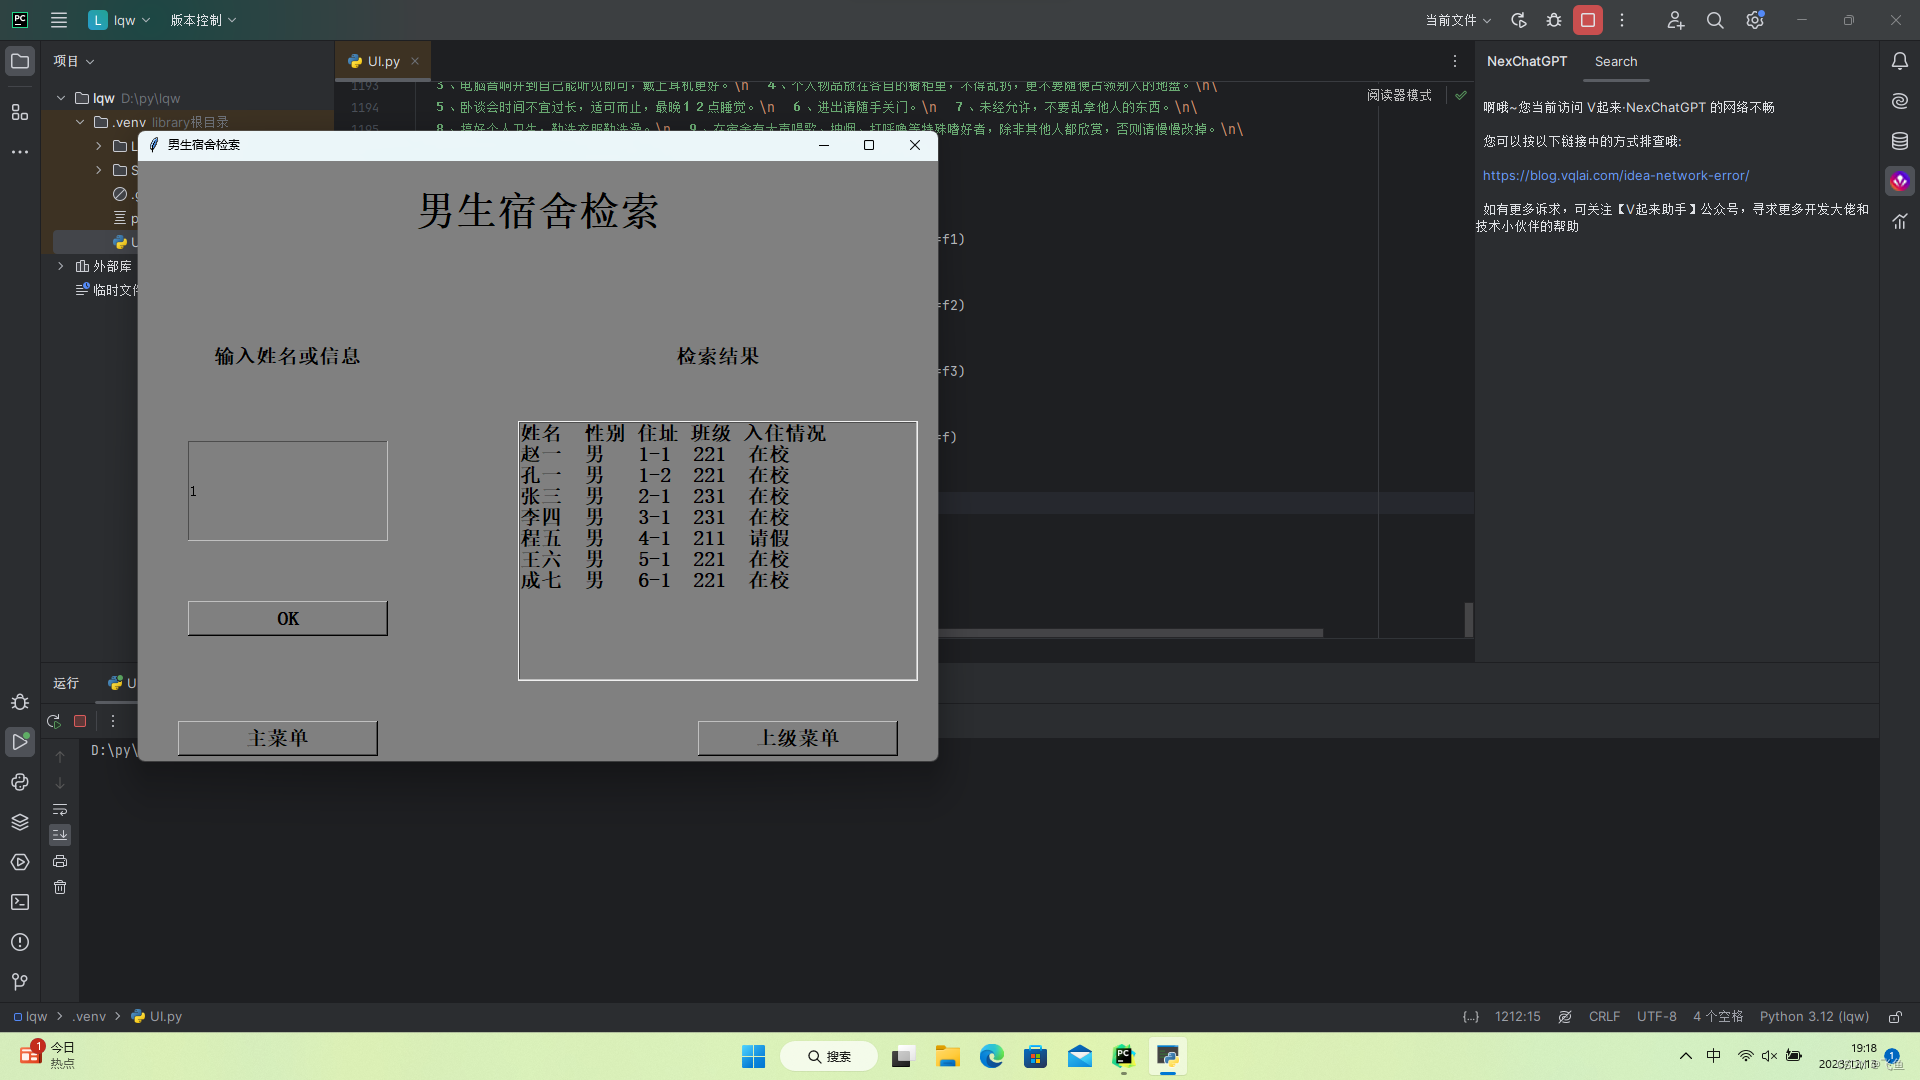Open the Debug tool window in left sidebar

(20, 702)
